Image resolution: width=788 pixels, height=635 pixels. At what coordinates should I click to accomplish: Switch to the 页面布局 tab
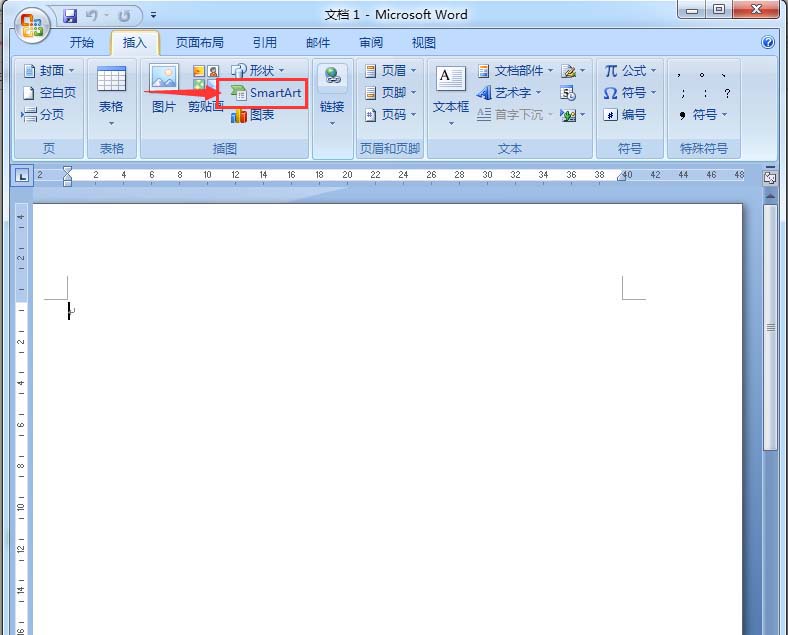[200, 43]
